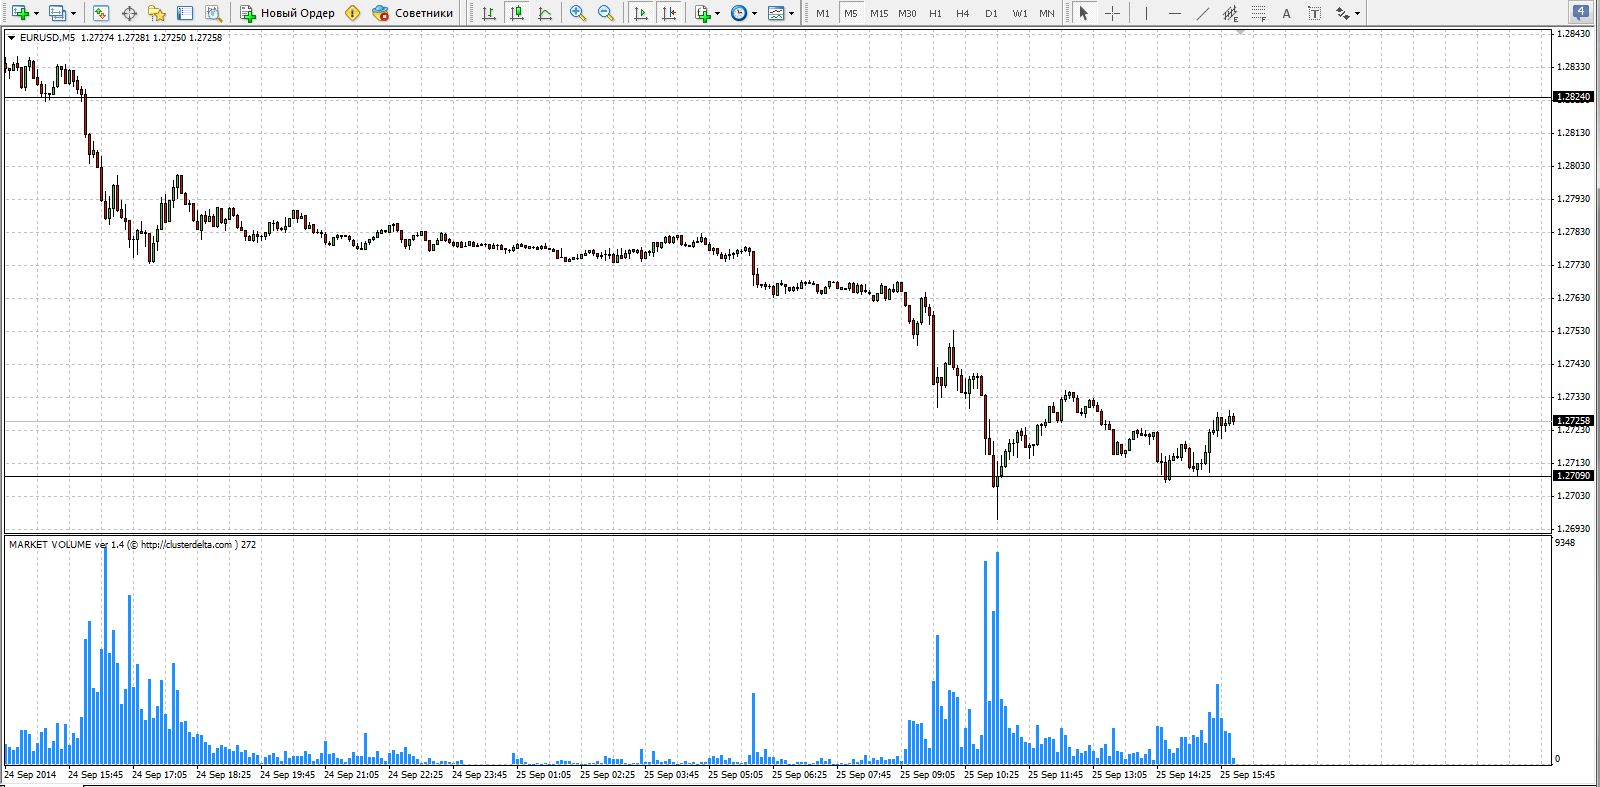1600x787 pixels.
Task: Switch timeframe to M1
Action: [x=823, y=13]
